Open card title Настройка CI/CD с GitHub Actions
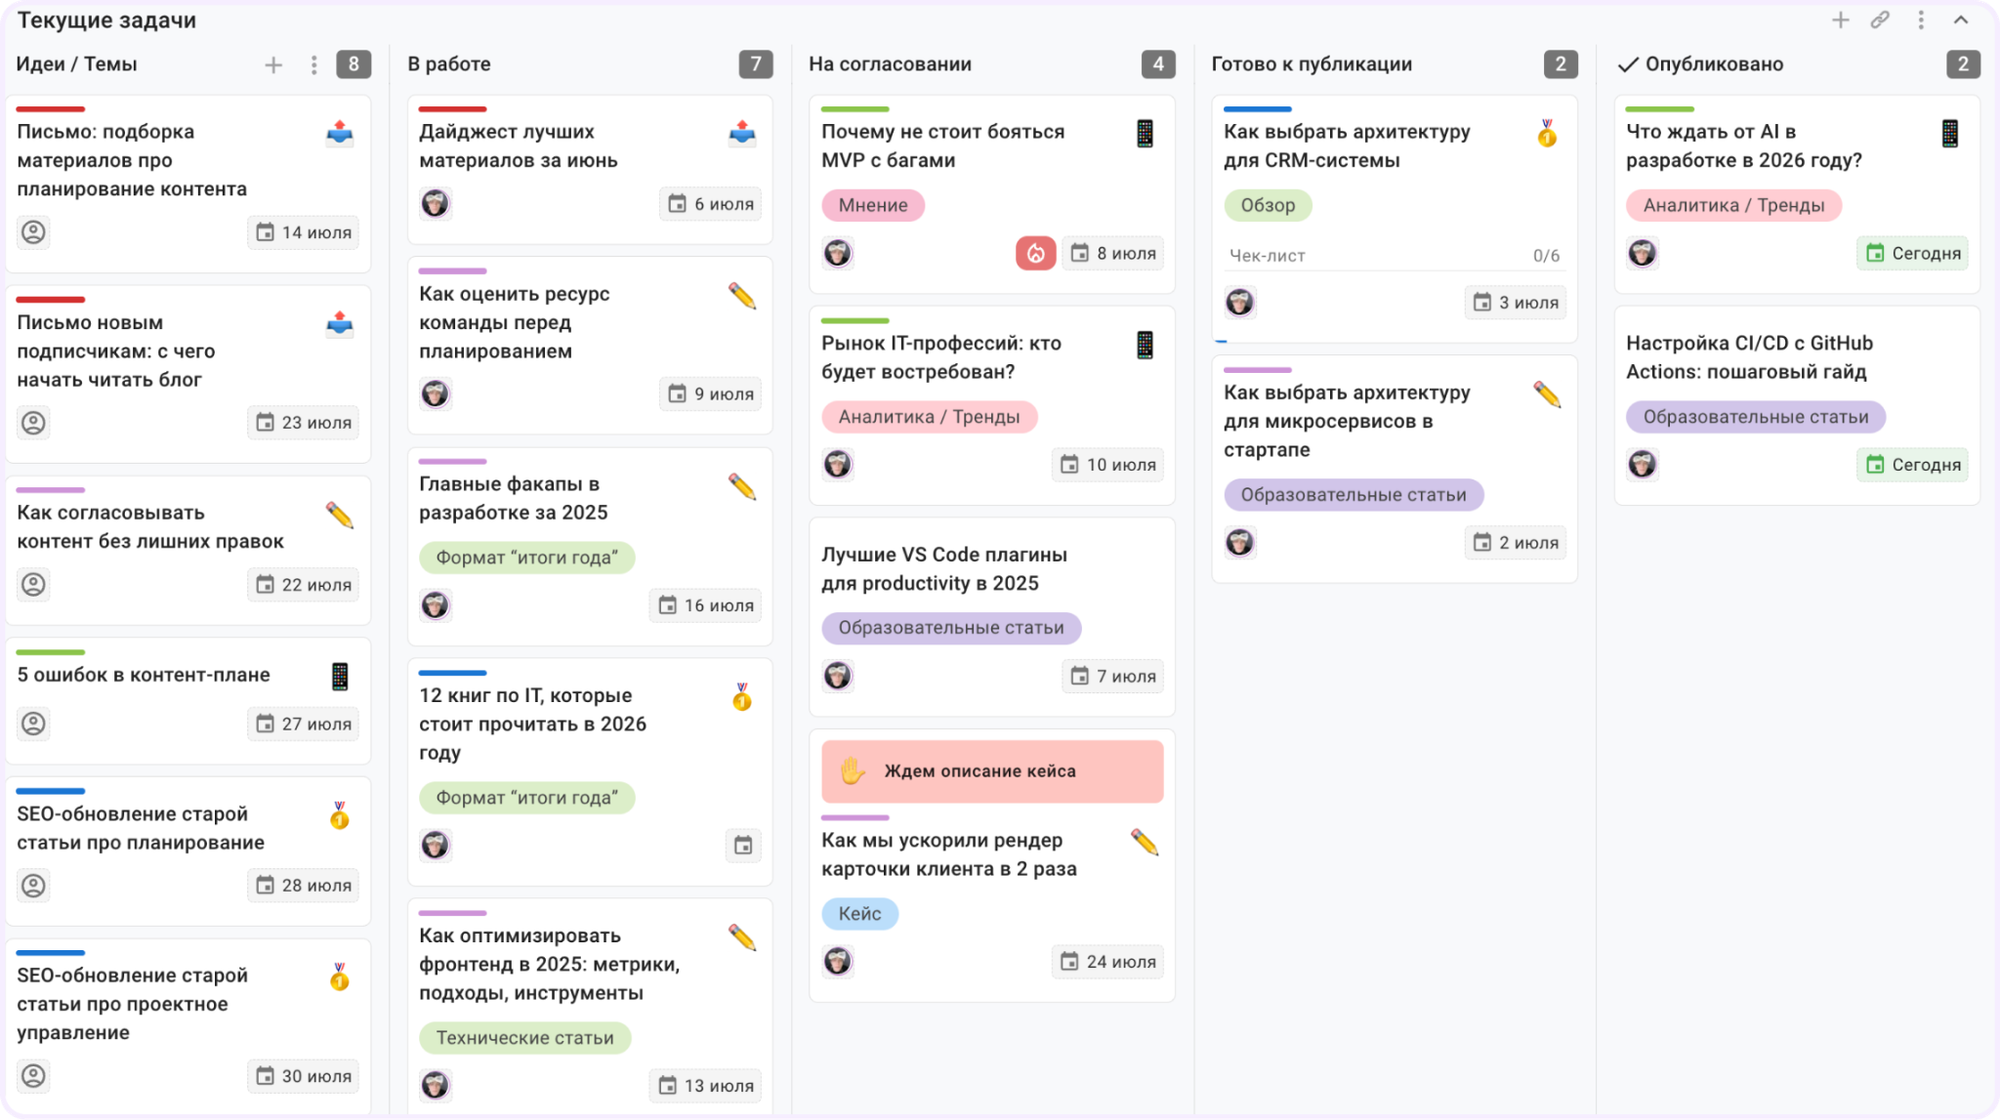The height and width of the screenshot is (1120, 2000). tap(1749, 357)
